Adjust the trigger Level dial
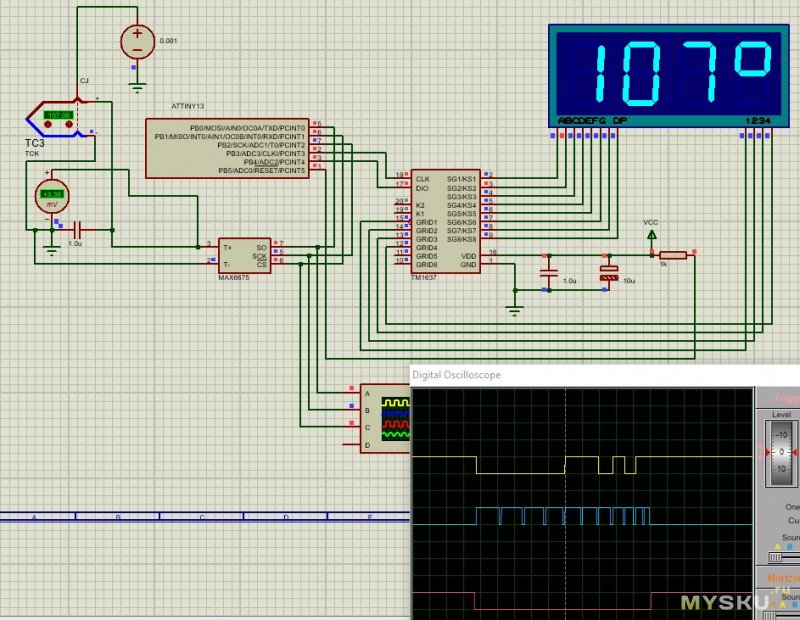Image resolution: width=800 pixels, height=620 pixels. point(781,452)
